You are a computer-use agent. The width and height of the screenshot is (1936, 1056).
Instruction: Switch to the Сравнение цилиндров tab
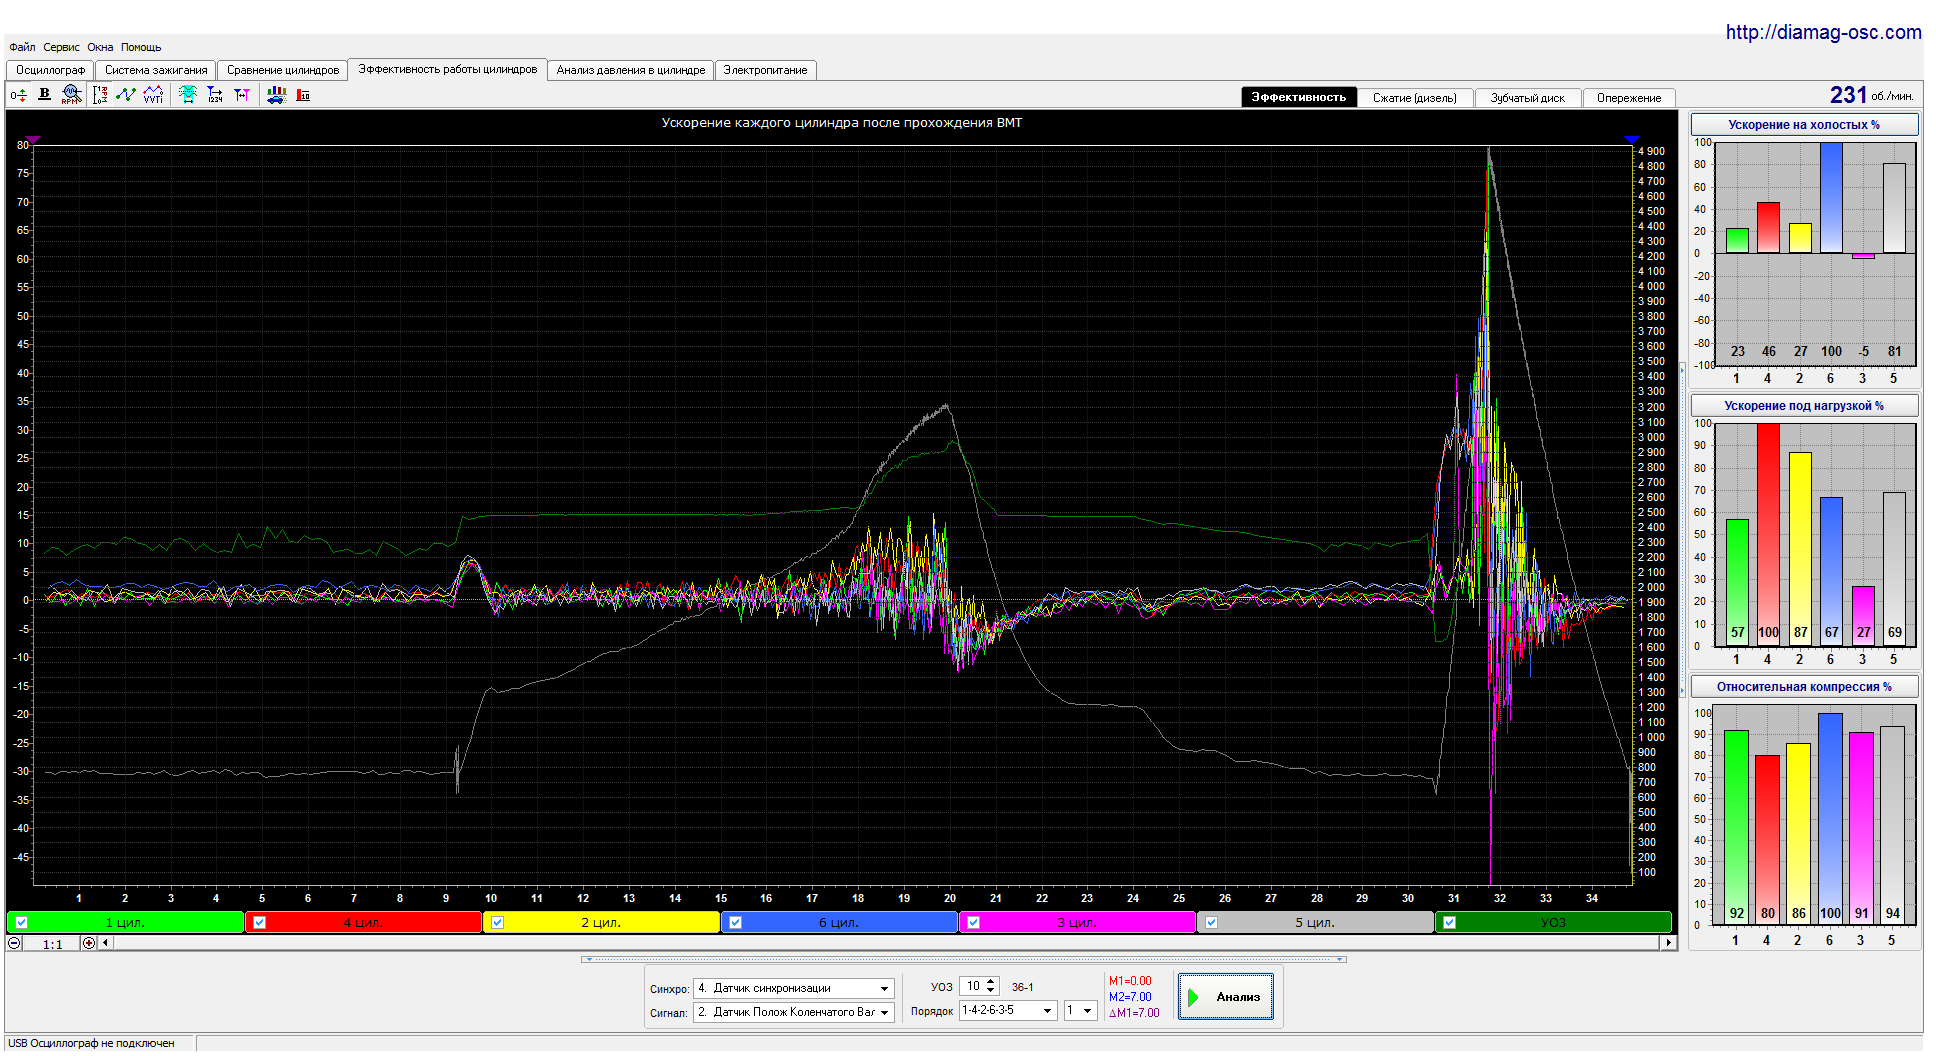pyautogui.click(x=283, y=70)
